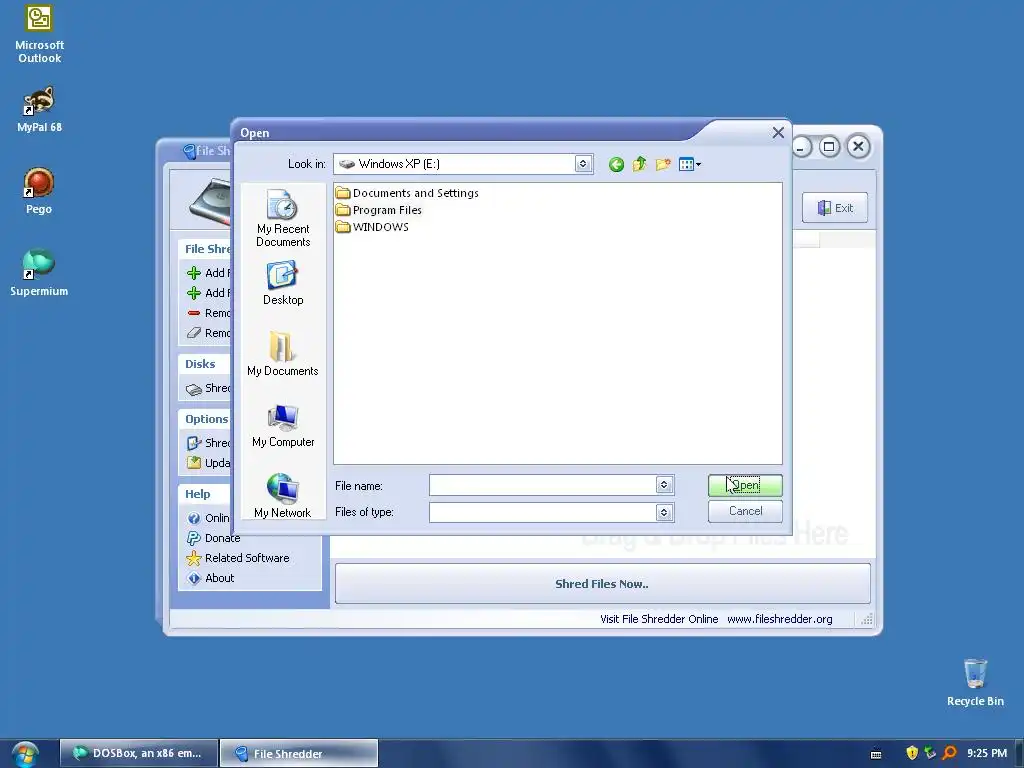1024x768 pixels.
Task: Open Supermium desktop shortcut
Action: click(x=39, y=272)
